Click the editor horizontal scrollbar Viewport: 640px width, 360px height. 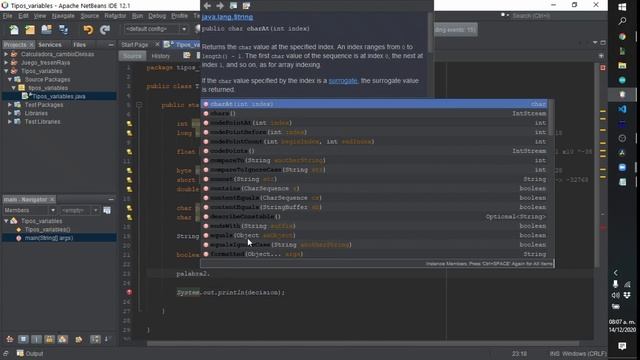(x=362, y=344)
